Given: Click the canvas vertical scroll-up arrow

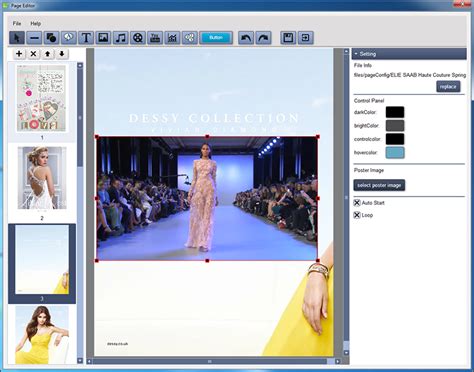Looking at the screenshot, I should pyautogui.click(x=346, y=52).
